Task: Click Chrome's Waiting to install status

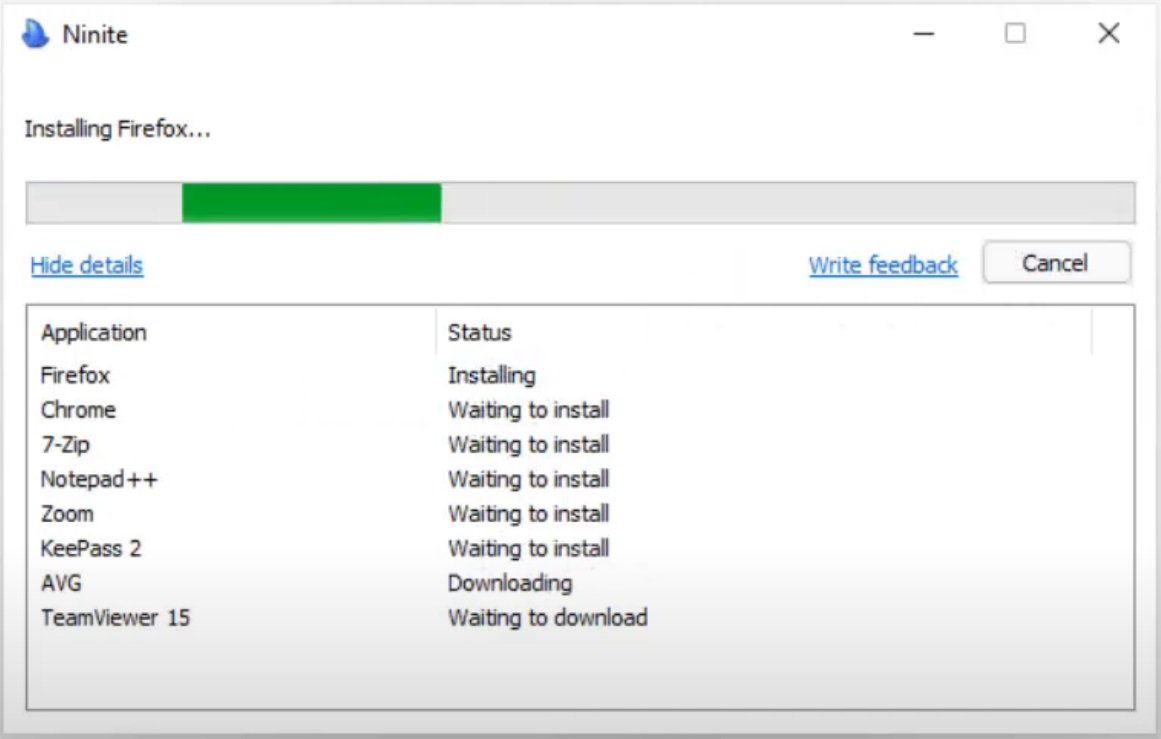Action: pos(529,409)
